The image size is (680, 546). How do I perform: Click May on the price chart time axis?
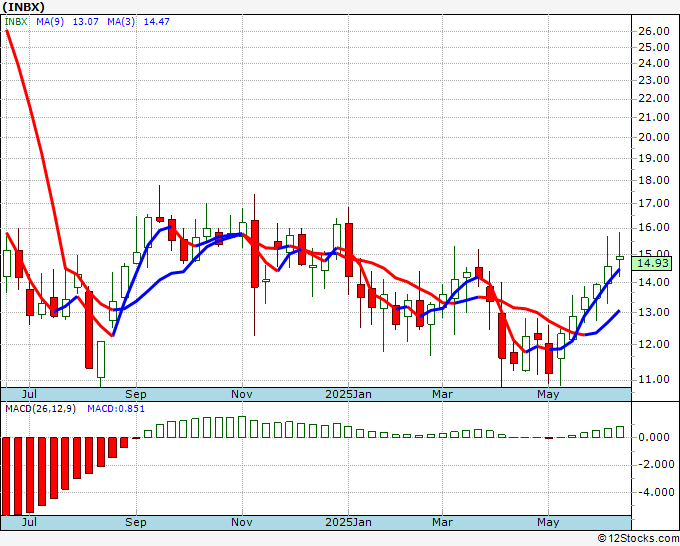pyautogui.click(x=548, y=394)
